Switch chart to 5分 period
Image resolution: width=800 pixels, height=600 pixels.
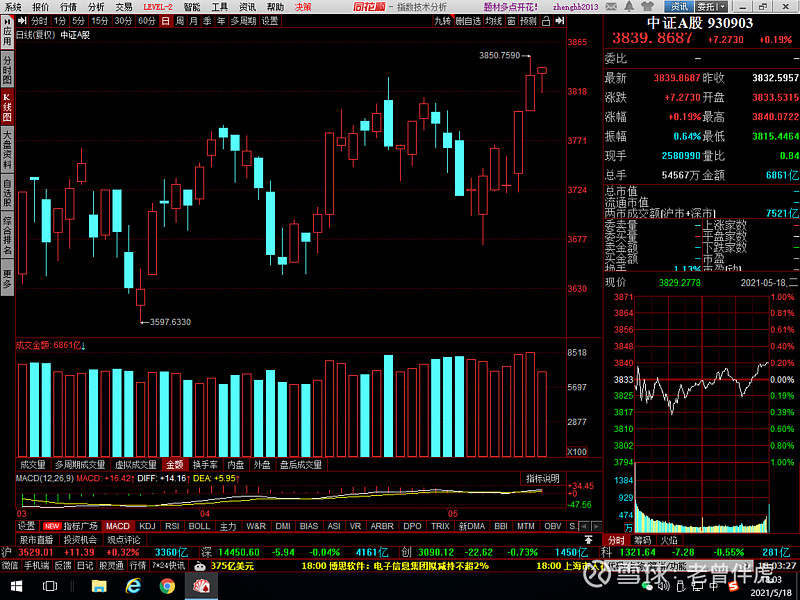78,21
